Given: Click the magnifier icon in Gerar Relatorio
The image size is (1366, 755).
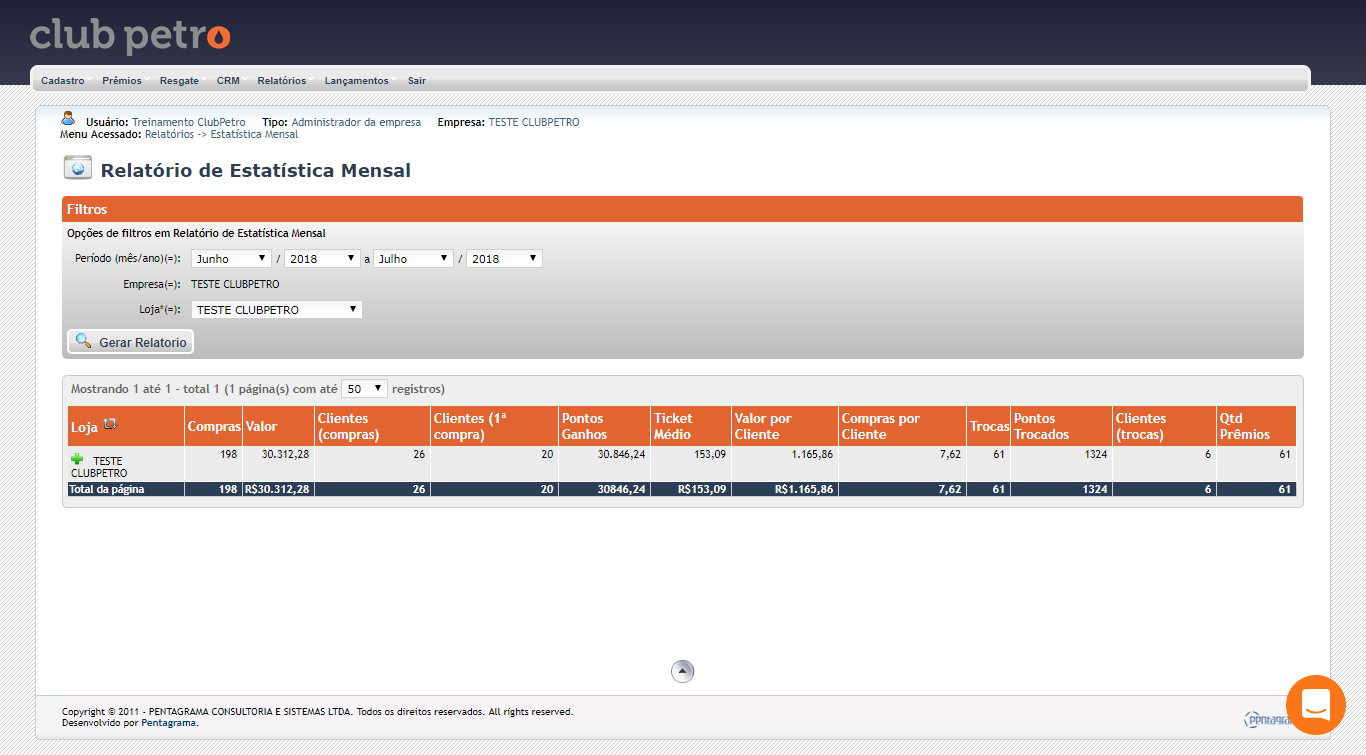Looking at the screenshot, I should [84, 341].
